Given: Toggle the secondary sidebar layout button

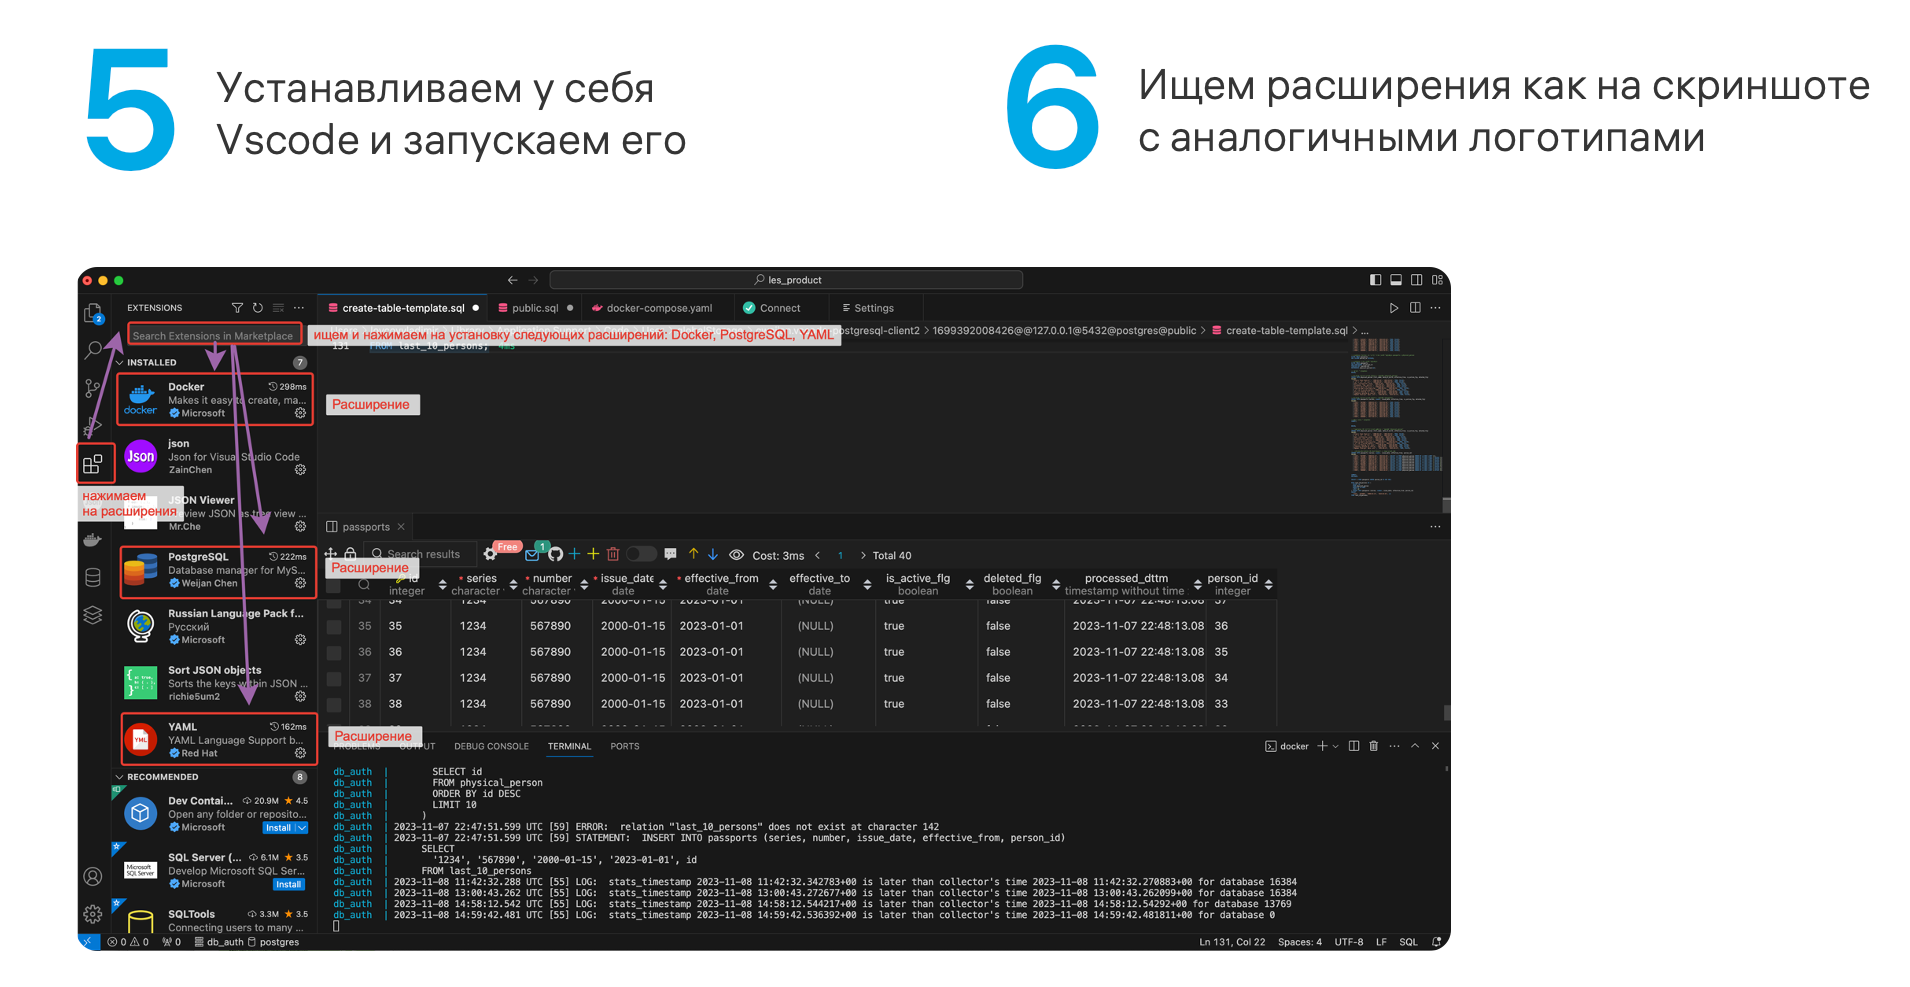Looking at the screenshot, I should (x=1416, y=280).
